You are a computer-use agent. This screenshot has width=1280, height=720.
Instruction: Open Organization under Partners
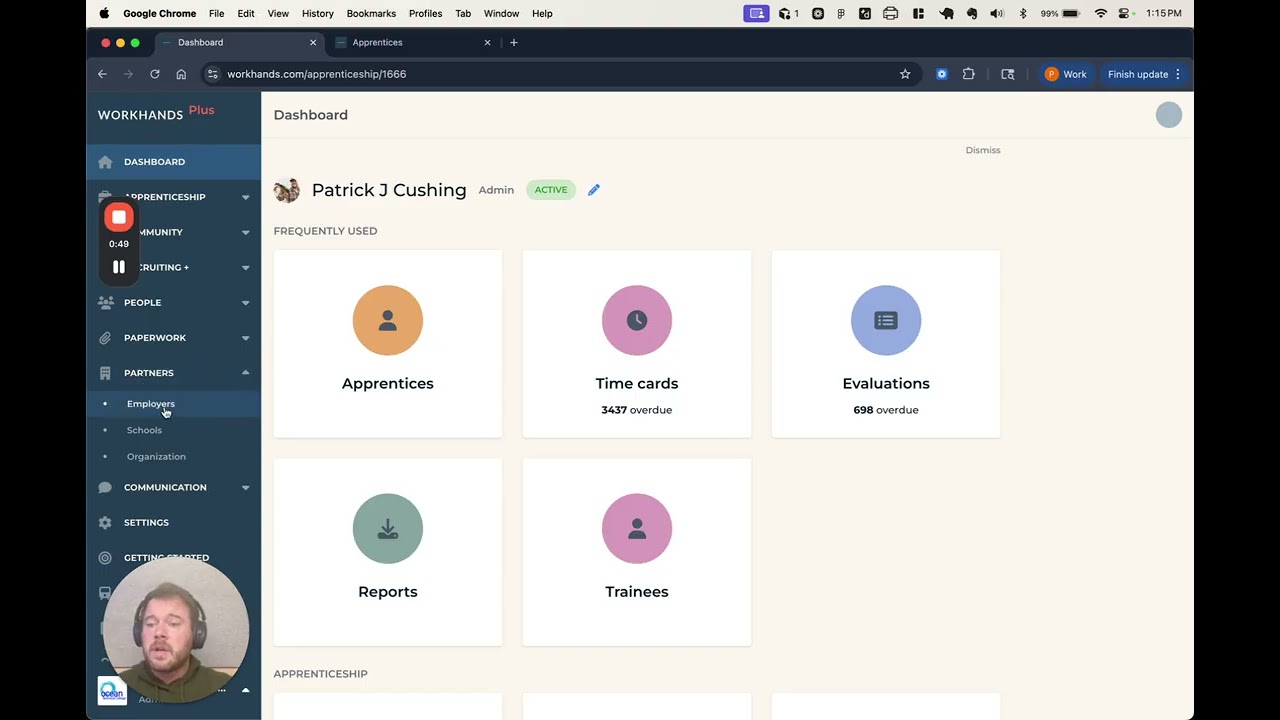coord(156,457)
